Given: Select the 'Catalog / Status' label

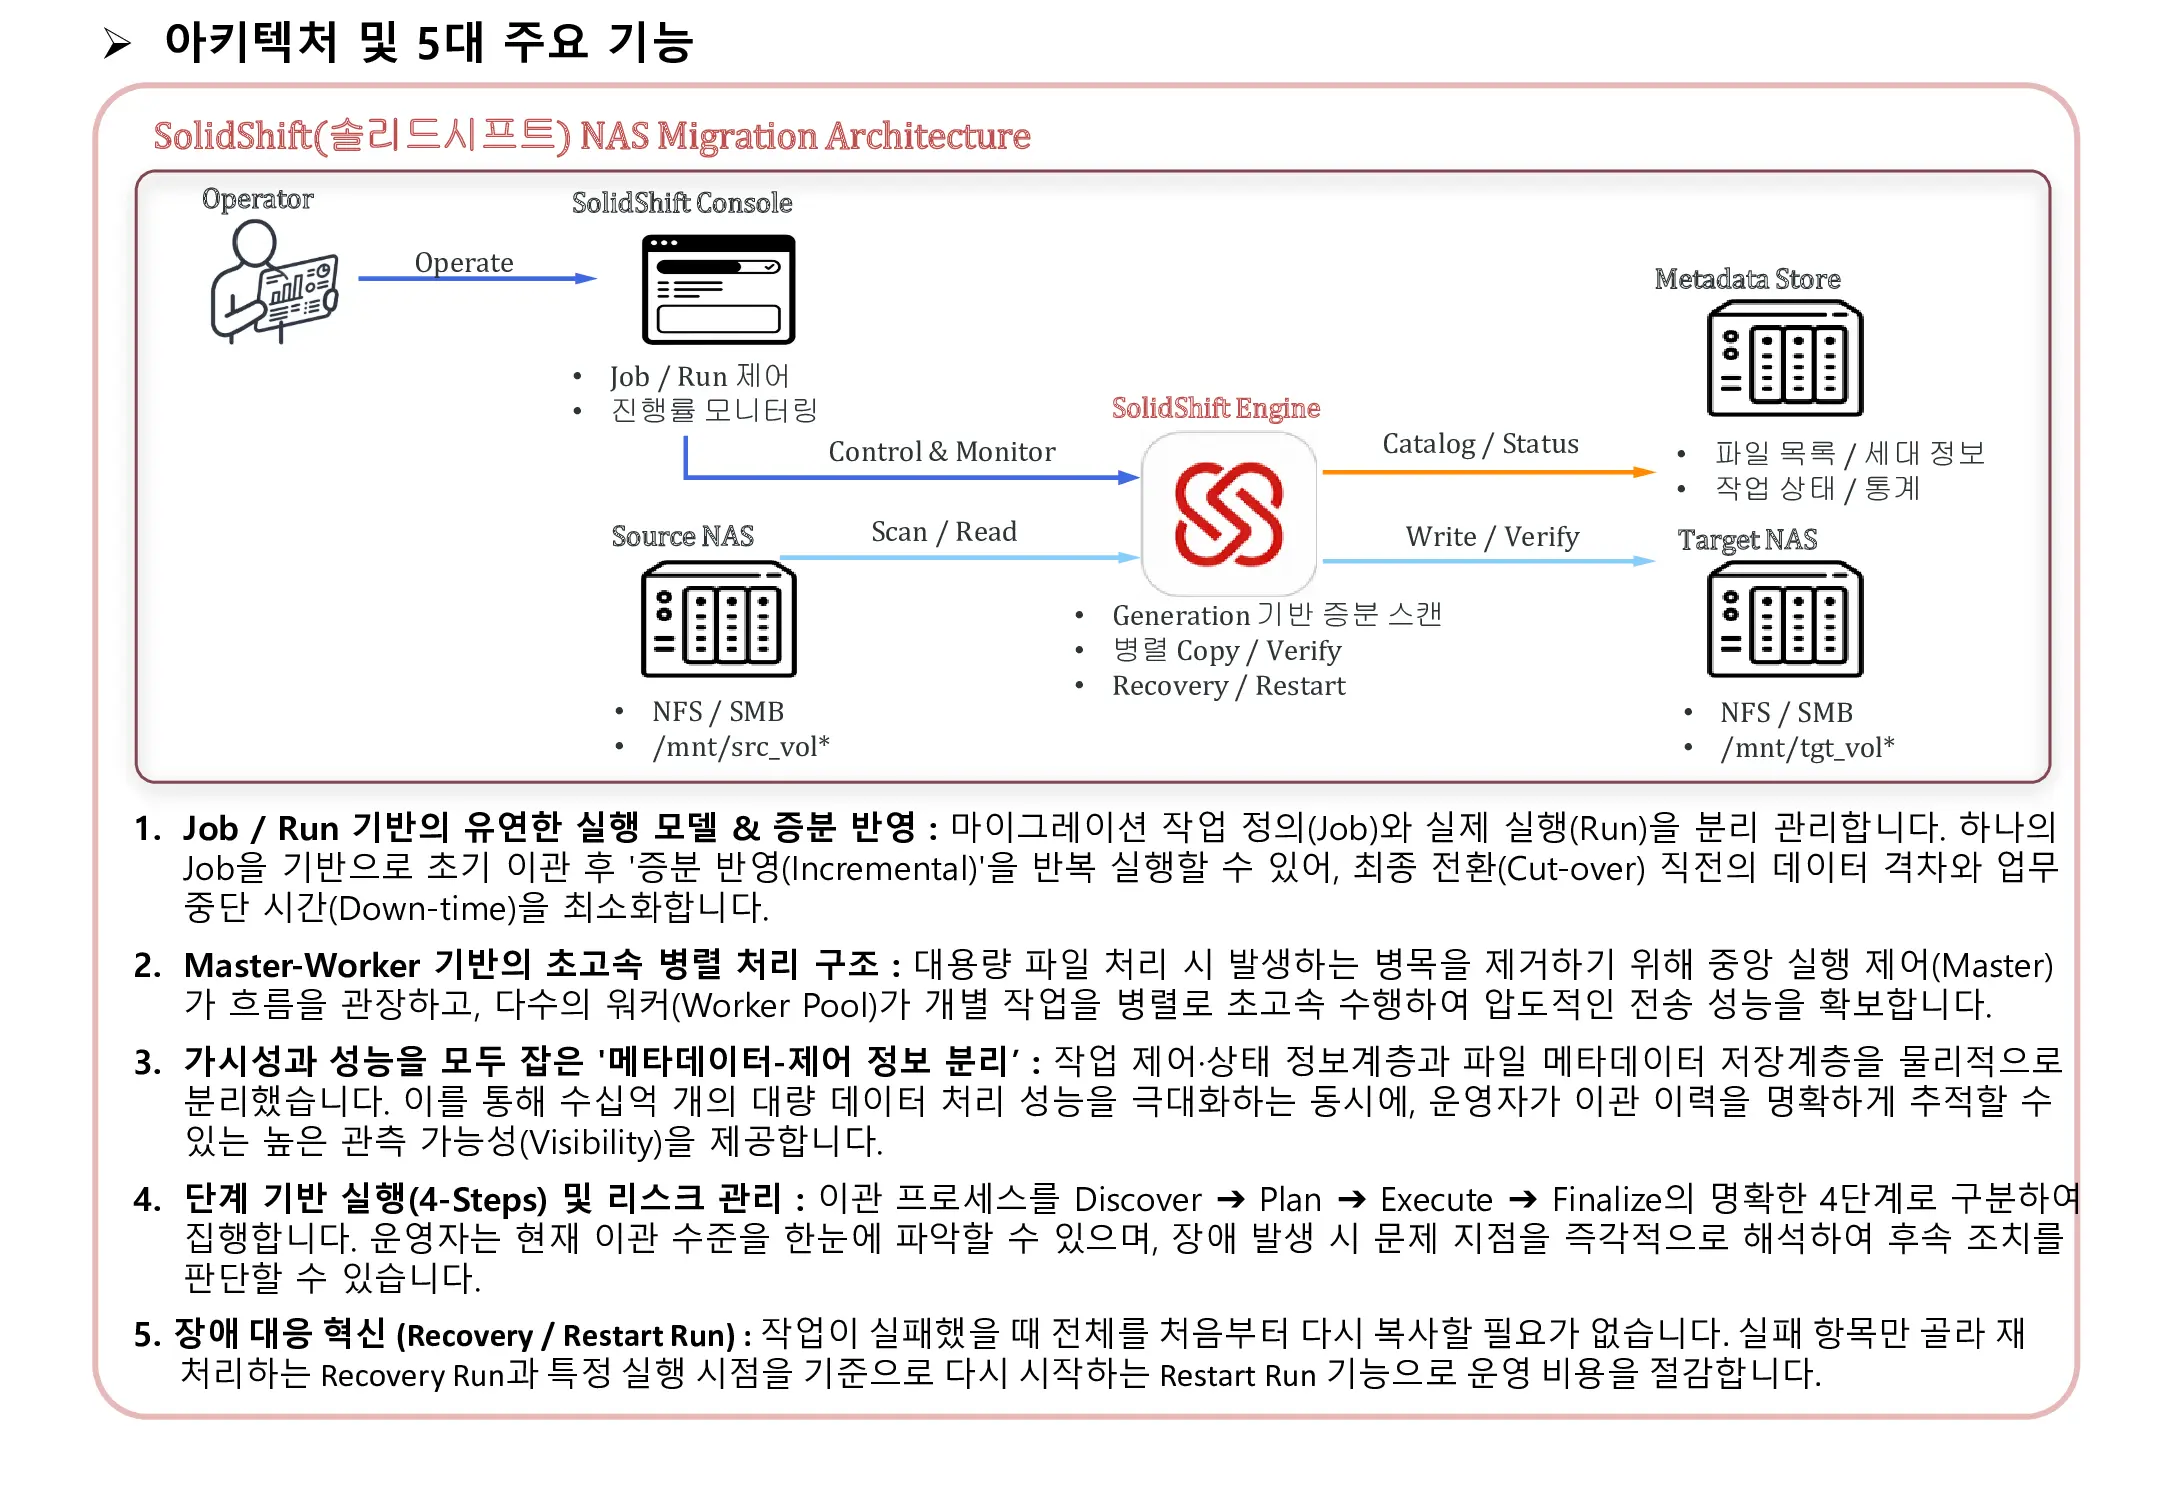Looking at the screenshot, I should 1480,444.
